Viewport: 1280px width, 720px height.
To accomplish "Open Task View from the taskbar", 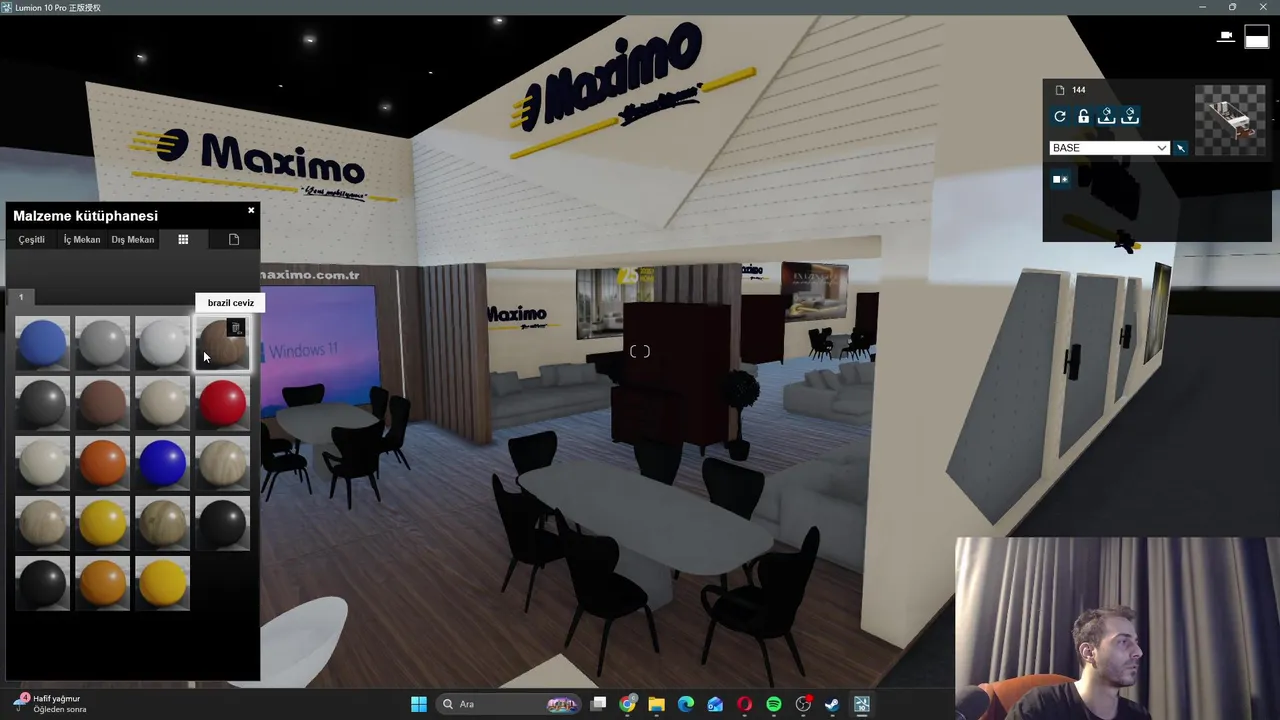I will tap(598, 704).
